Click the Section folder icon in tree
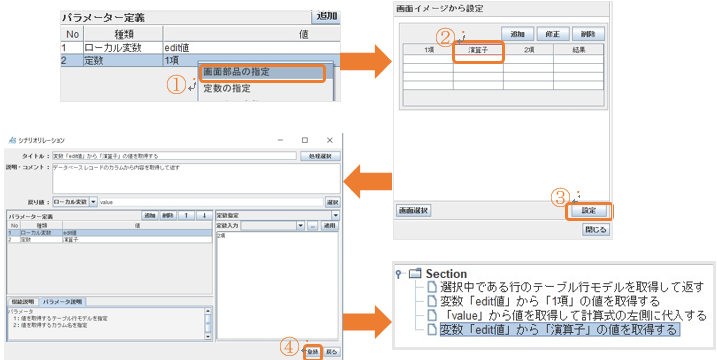 414,274
